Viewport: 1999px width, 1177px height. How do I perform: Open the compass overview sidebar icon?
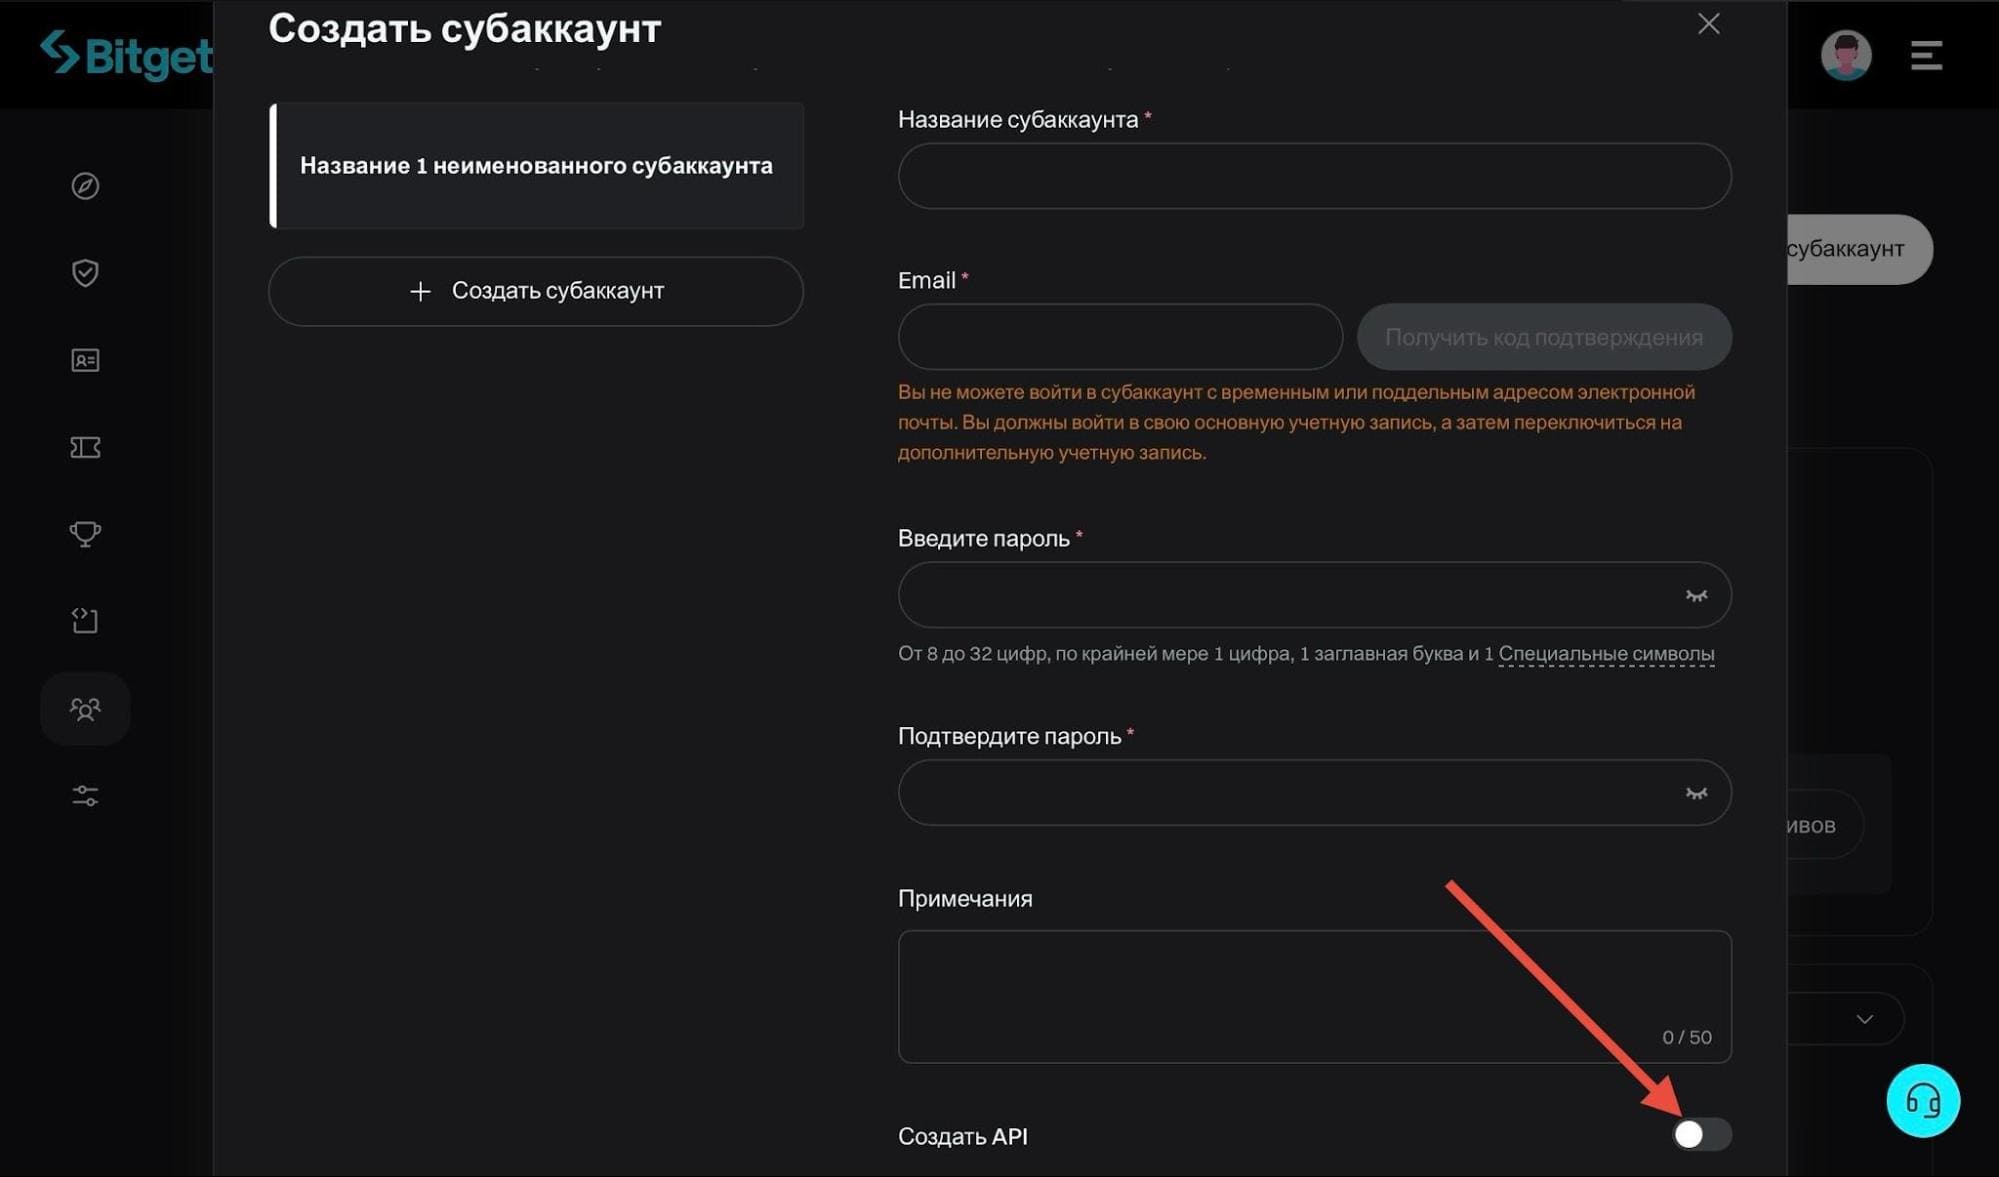tap(85, 186)
